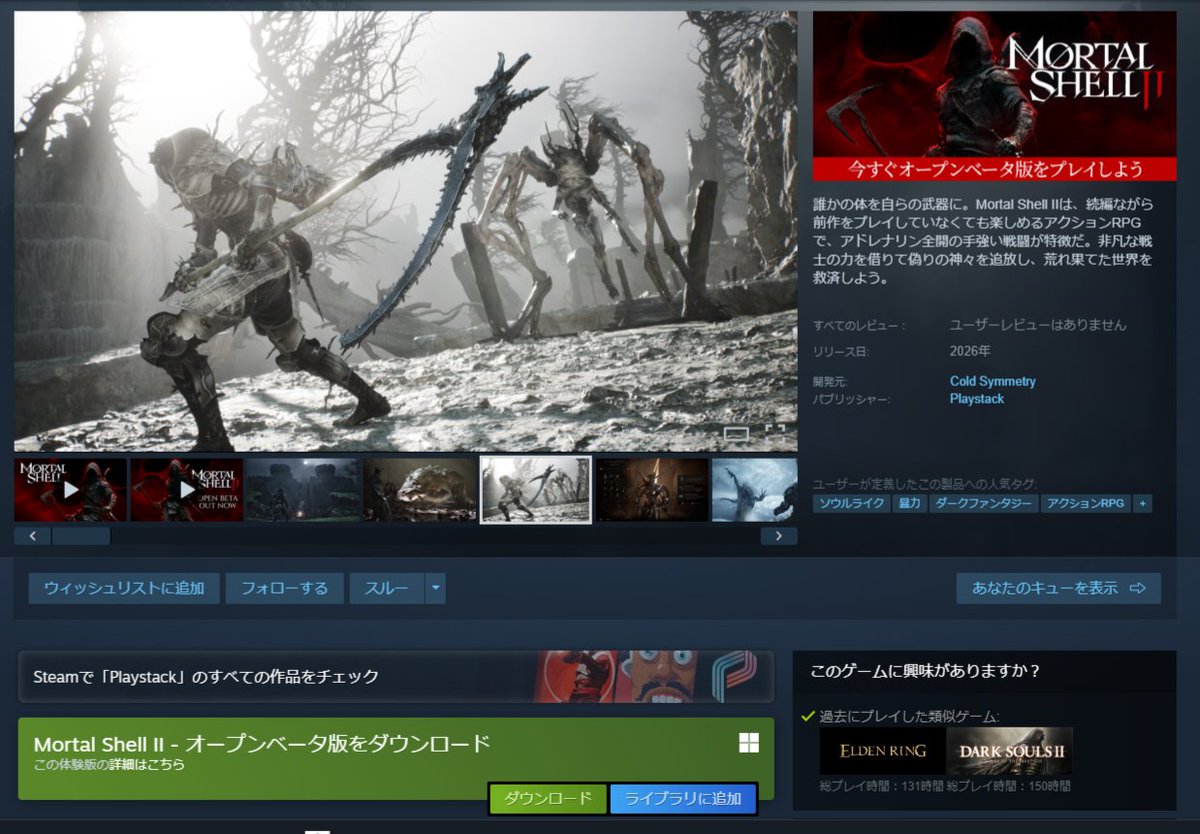Click the ユーザーレビューはありません review text

point(1038,325)
